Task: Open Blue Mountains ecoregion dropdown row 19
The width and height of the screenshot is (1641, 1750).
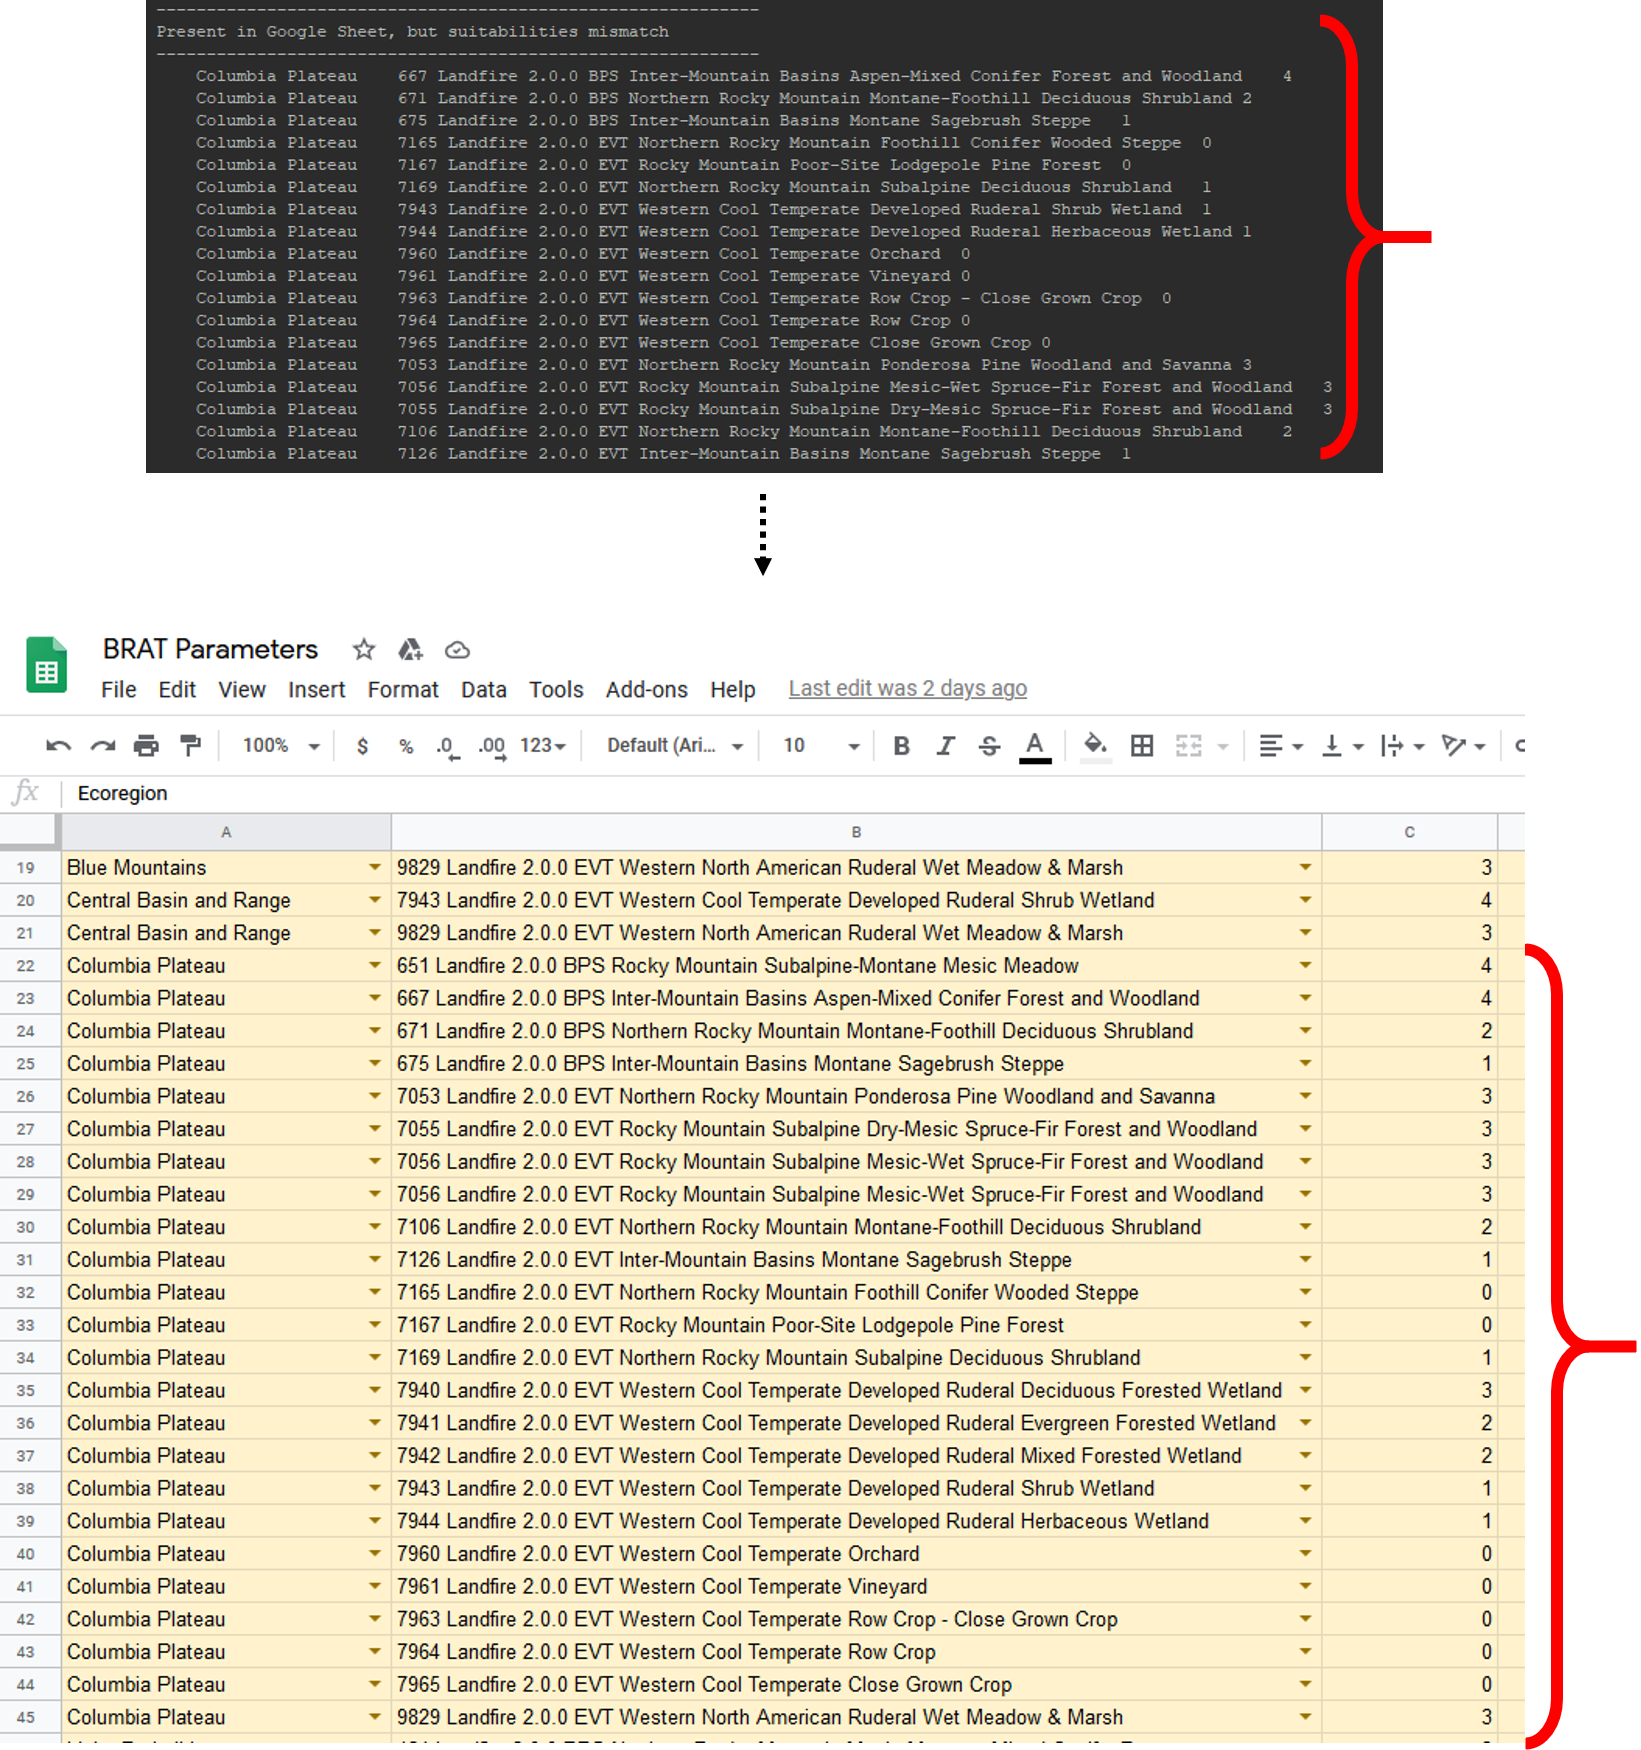Action: (374, 867)
